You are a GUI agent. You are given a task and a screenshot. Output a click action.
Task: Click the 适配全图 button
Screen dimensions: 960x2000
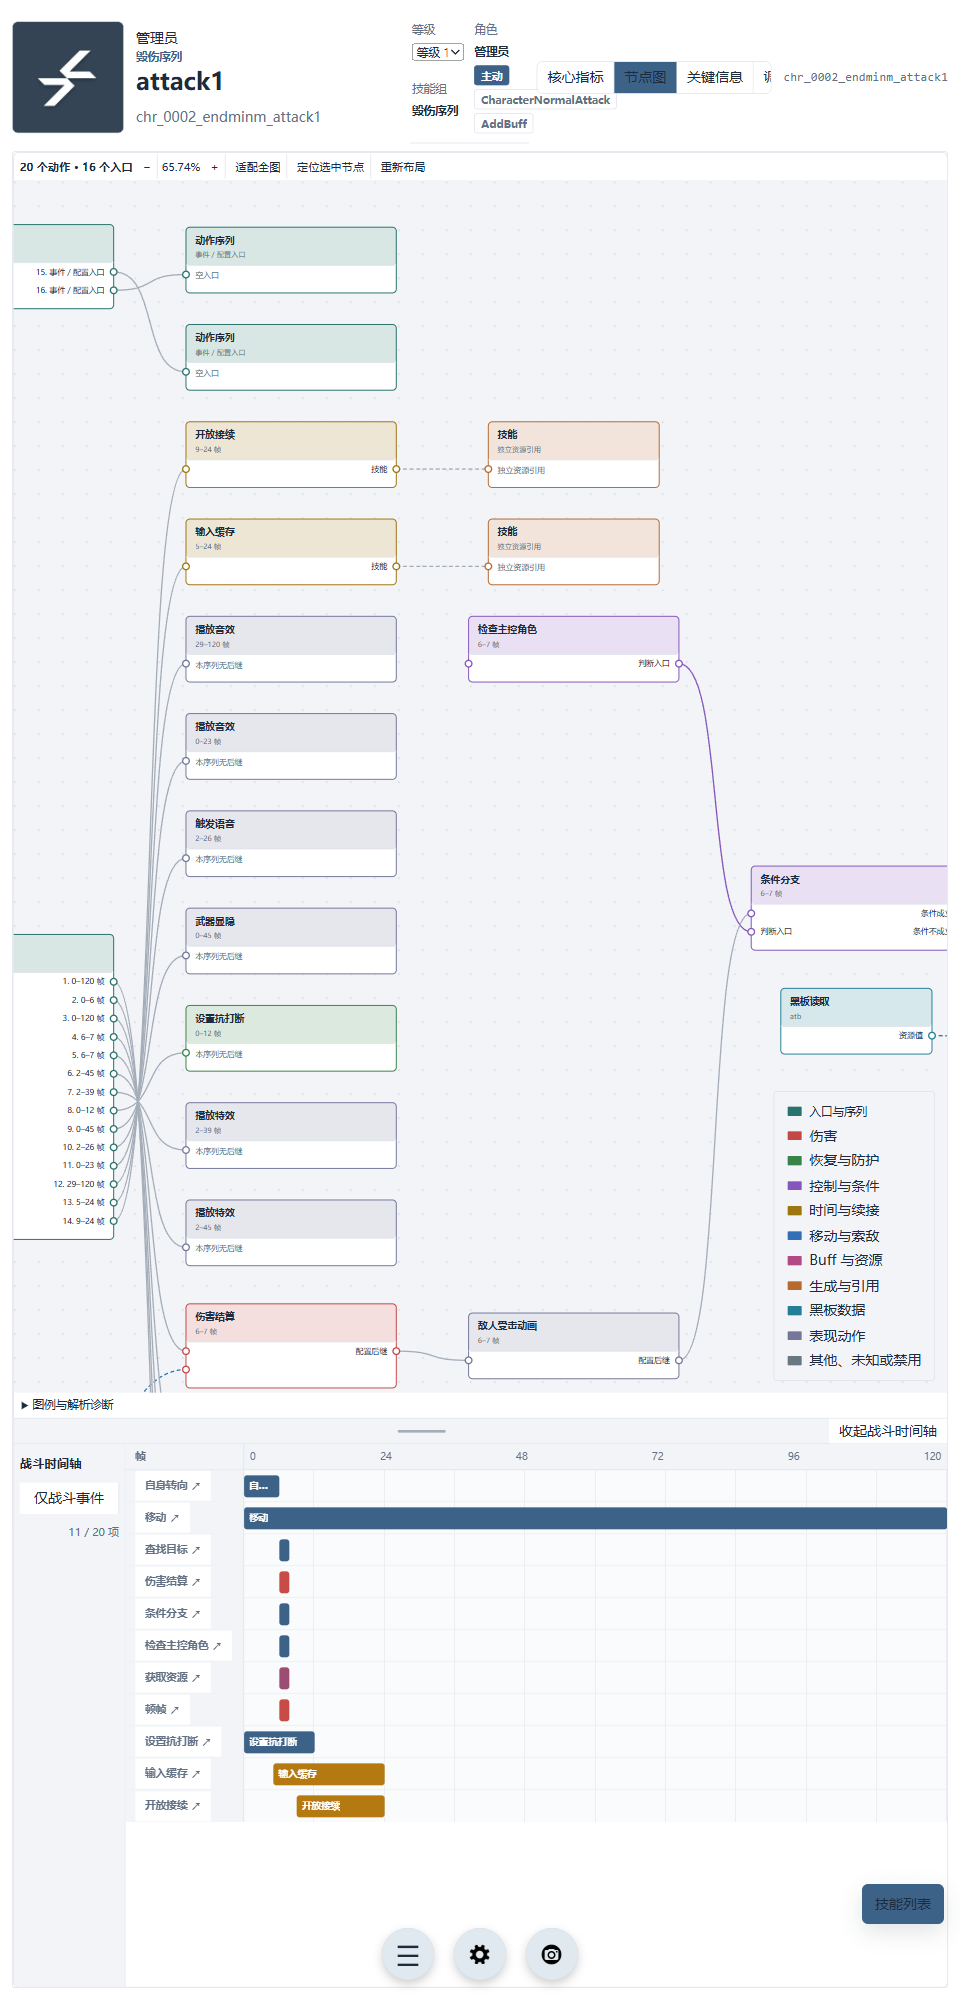click(258, 167)
